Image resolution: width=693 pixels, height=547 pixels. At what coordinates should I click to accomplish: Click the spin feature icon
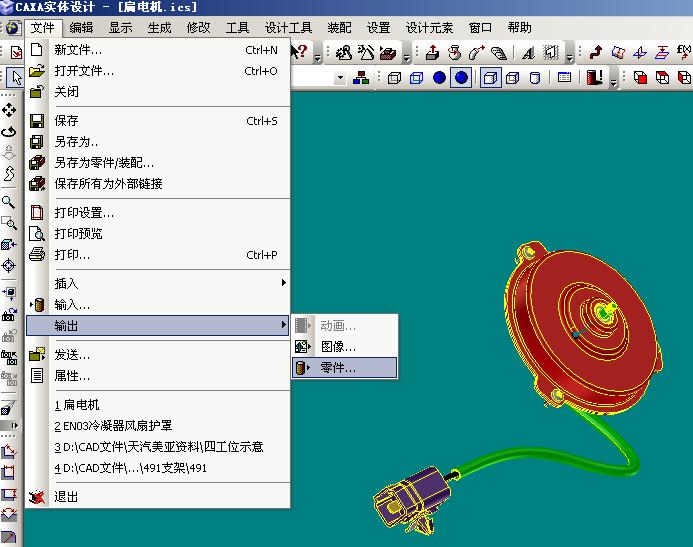click(454, 53)
